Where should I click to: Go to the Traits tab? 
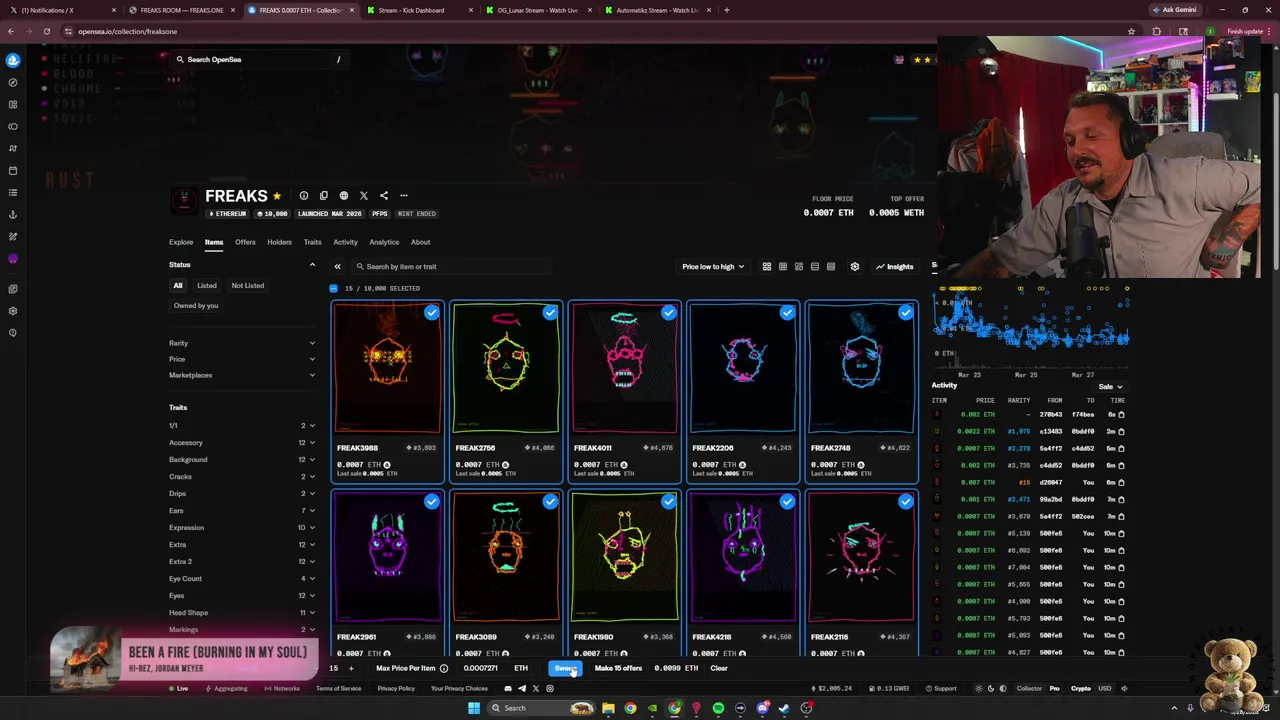tap(312, 242)
